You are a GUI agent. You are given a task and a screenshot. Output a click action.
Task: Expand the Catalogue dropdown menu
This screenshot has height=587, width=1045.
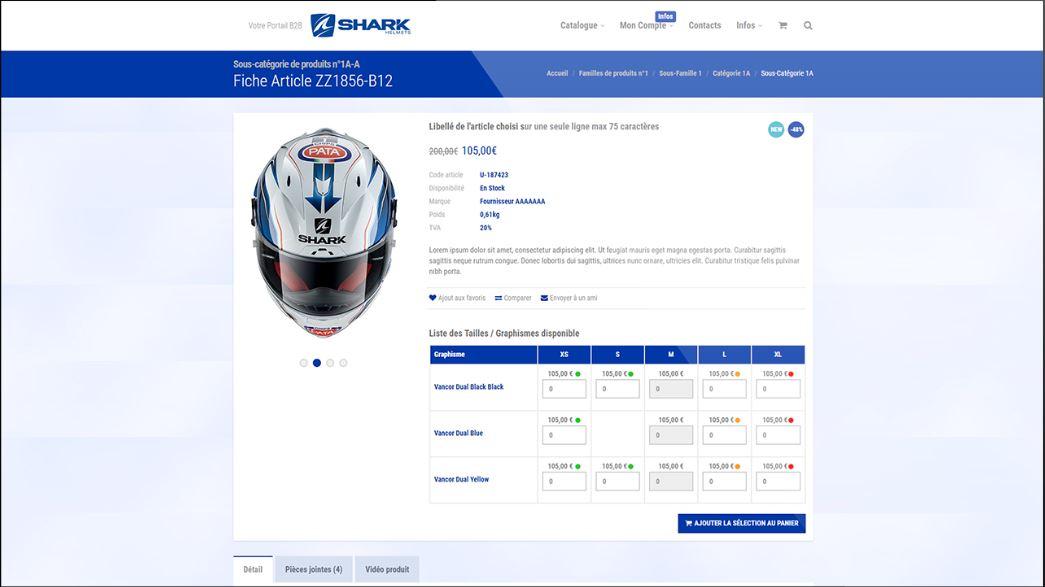pos(582,25)
